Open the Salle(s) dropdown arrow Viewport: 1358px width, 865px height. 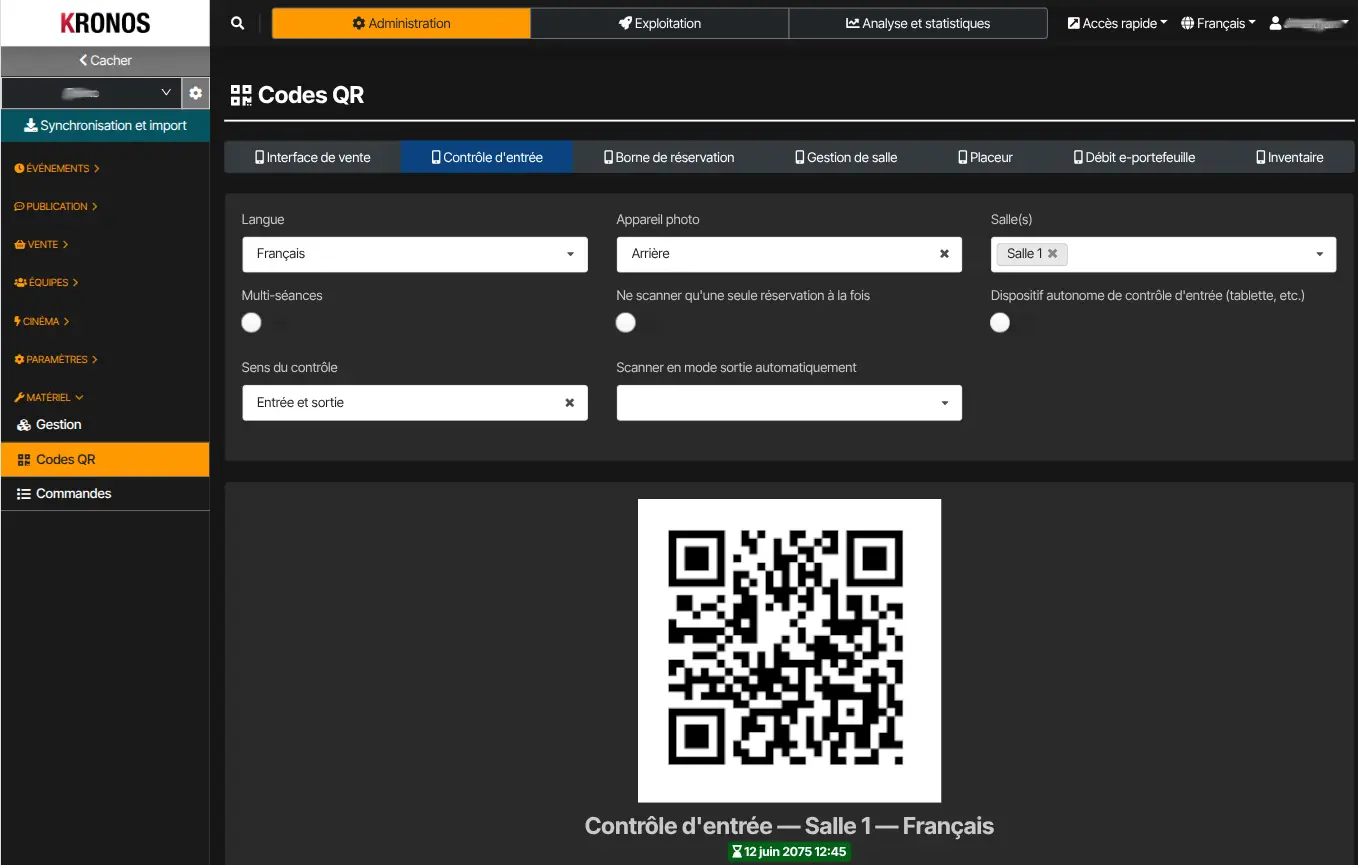(x=1320, y=254)
